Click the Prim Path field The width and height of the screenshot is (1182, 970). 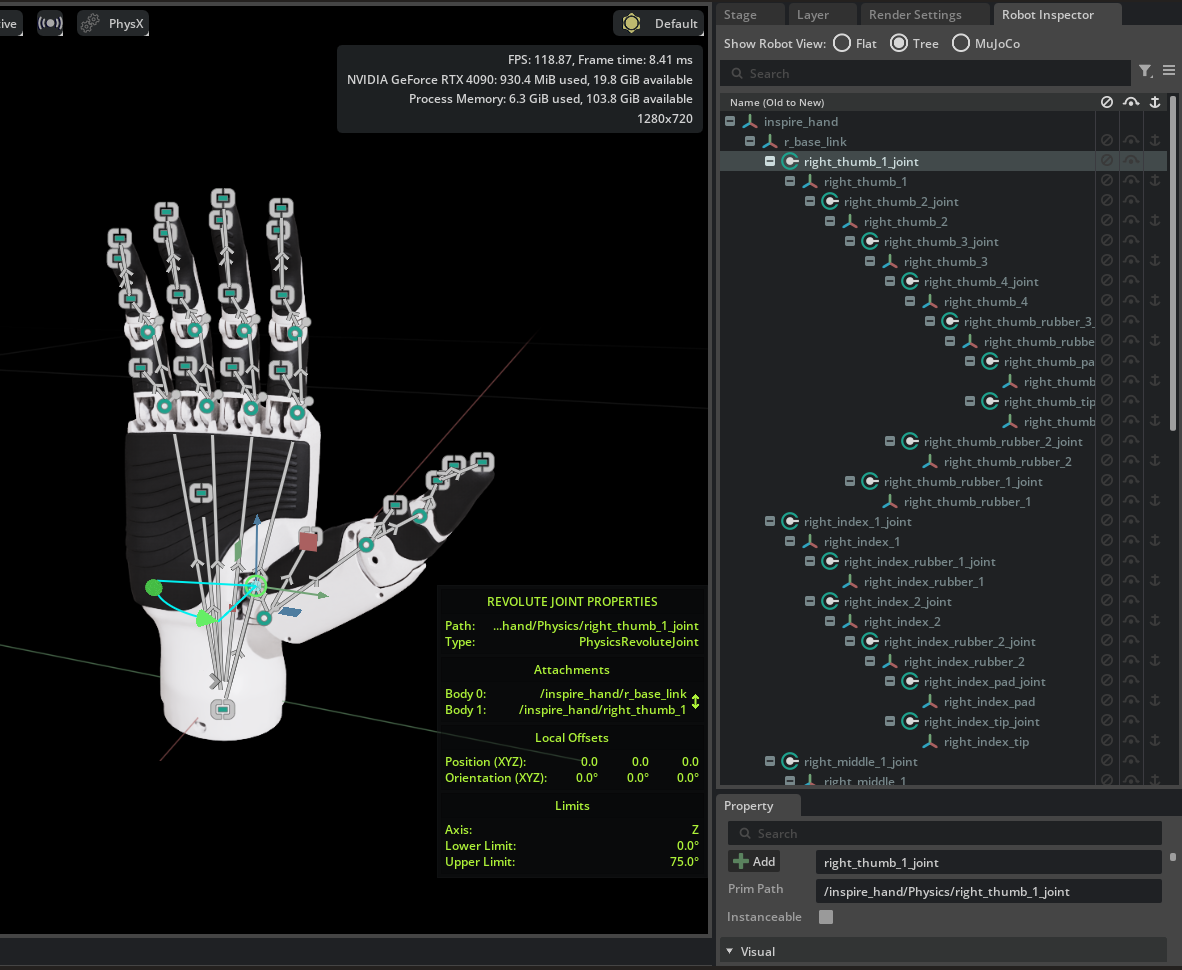pyautogui.click(x=988, y=892)
